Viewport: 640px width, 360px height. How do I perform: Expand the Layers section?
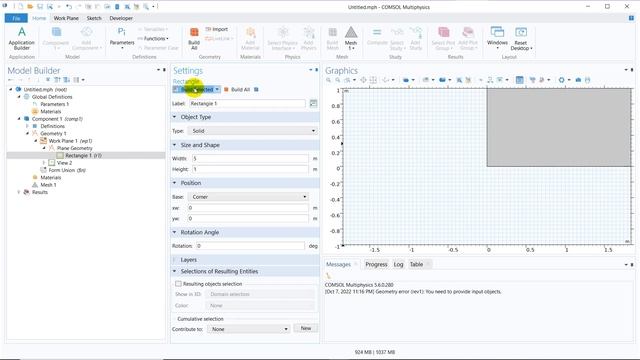174,260
